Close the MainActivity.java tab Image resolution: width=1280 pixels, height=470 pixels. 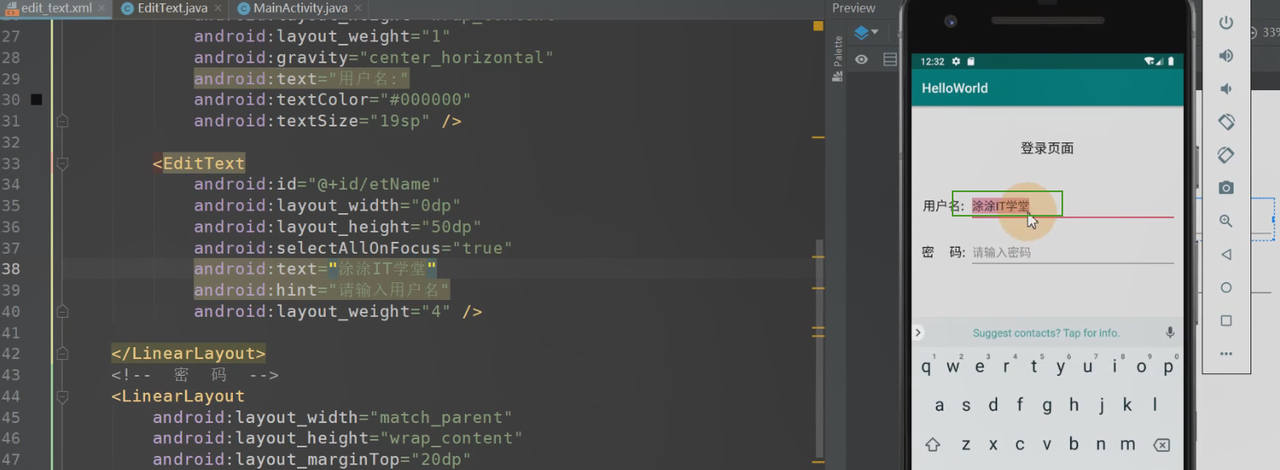pyautogui.click(x=356, y=8)
